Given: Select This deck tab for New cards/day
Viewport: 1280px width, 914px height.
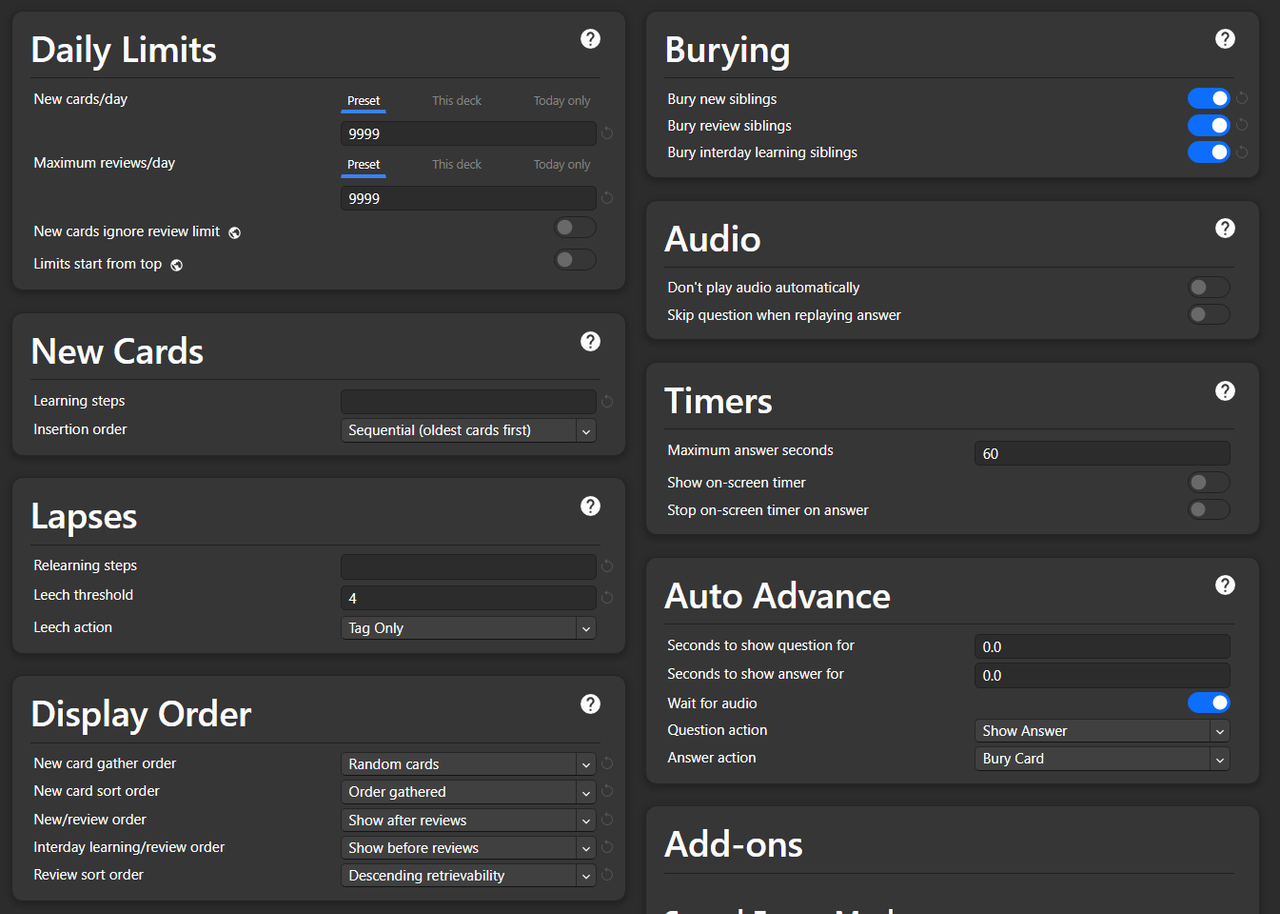Looking at the screenshot, I should [x=457, y=101].
